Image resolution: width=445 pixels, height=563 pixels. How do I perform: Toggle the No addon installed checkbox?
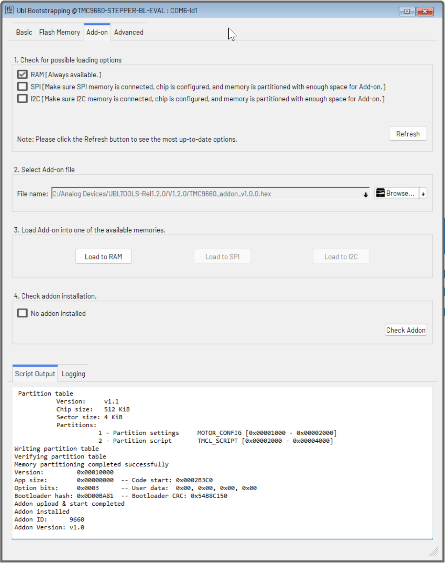point(22,313)
